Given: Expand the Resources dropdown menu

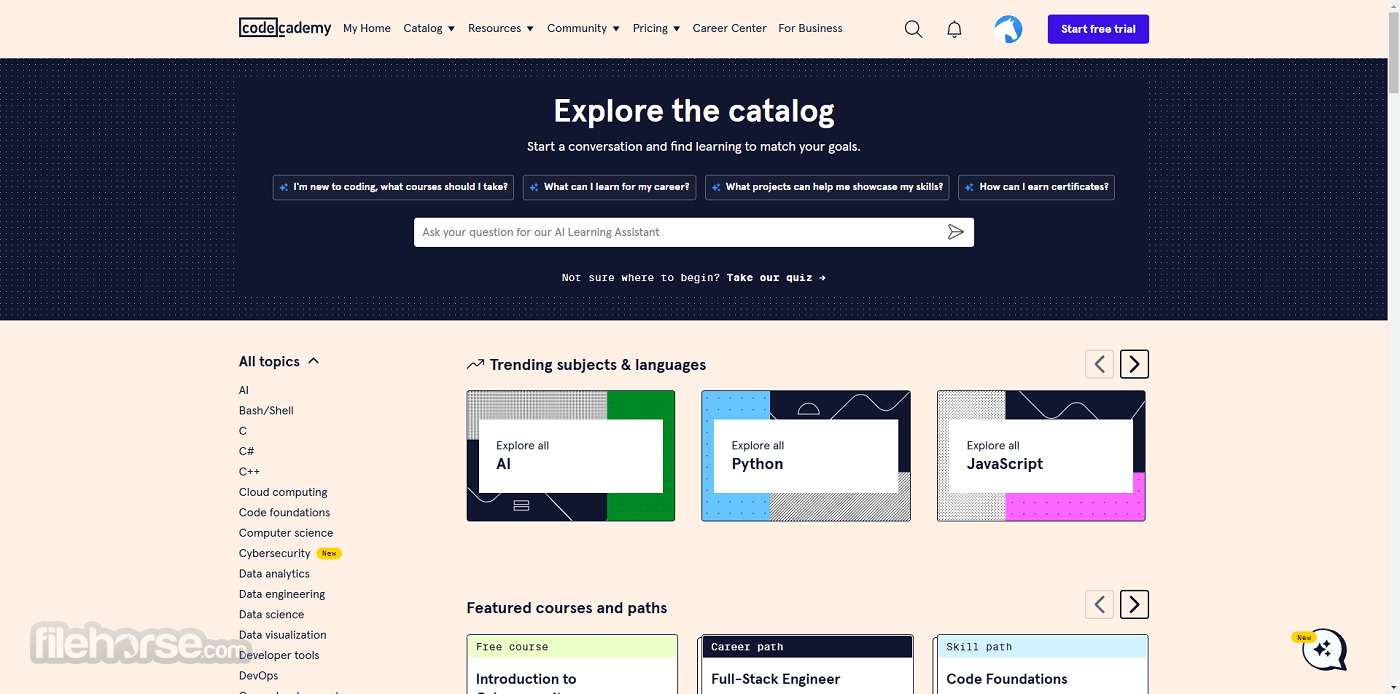Looking at the screenshot, I should point(501,28).
